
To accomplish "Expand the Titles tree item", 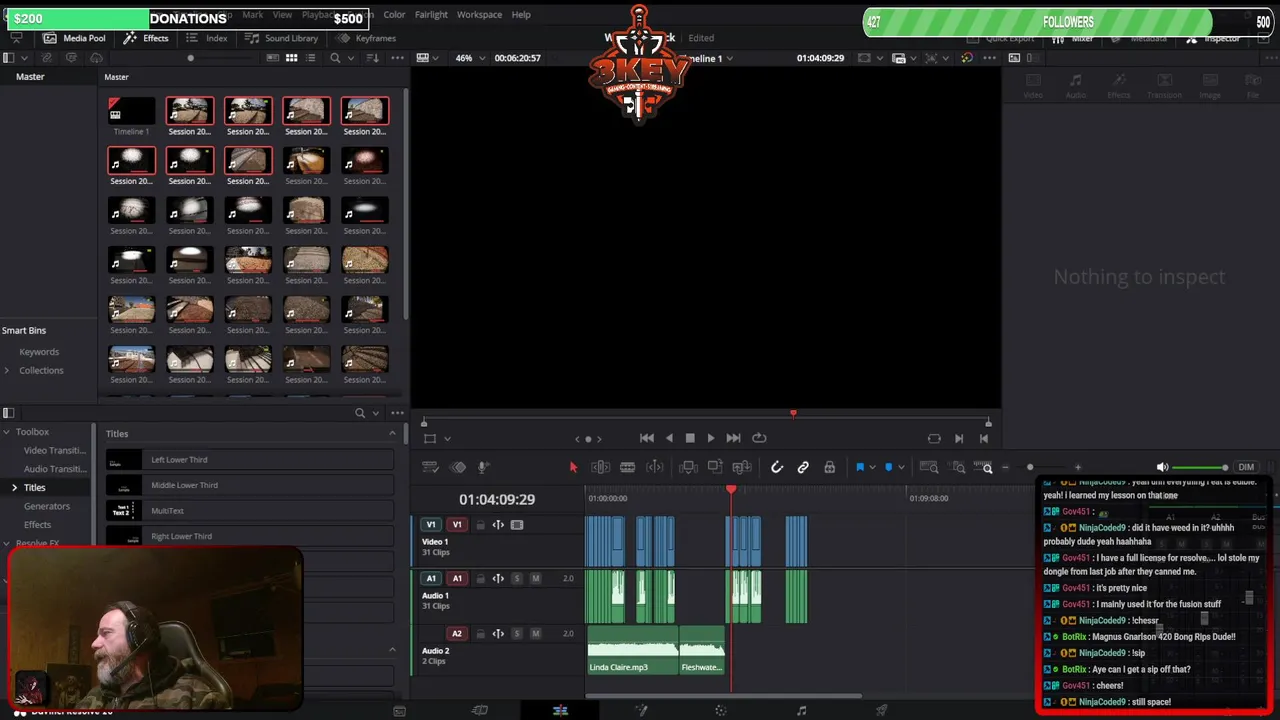I will 14,487.
